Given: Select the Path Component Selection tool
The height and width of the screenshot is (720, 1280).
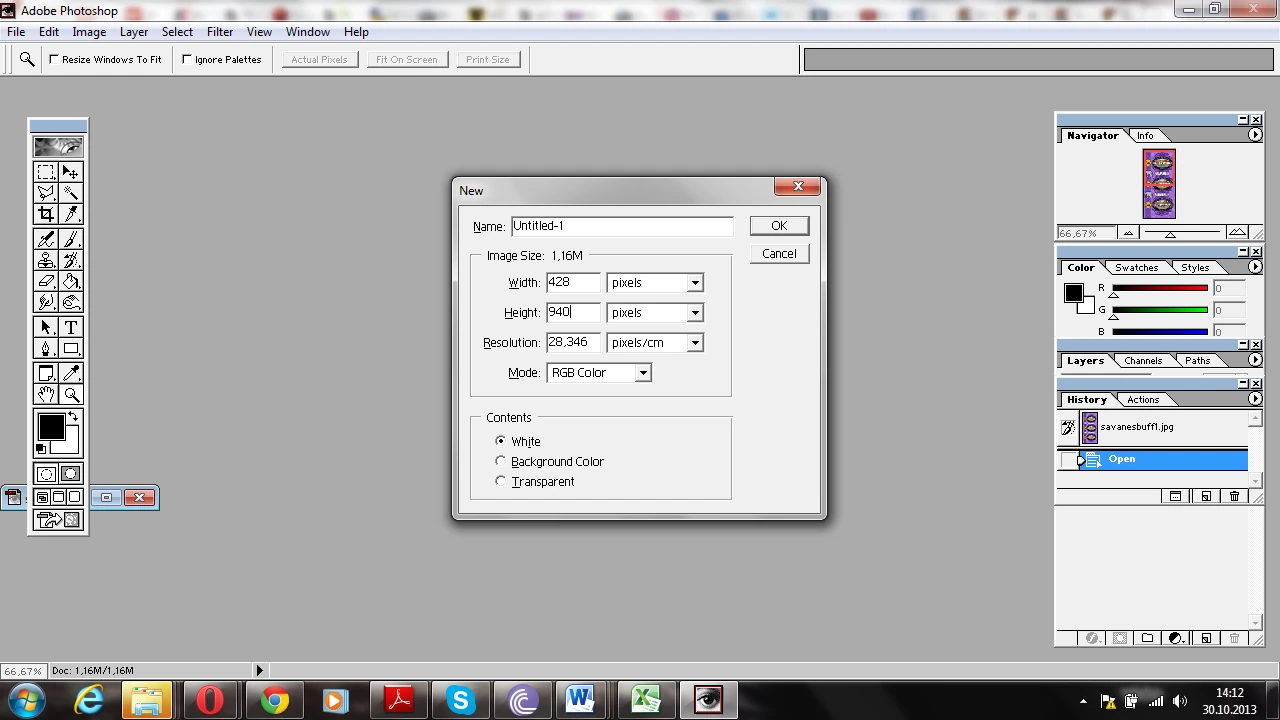Looking at the screenshot, I should (46, 327).
